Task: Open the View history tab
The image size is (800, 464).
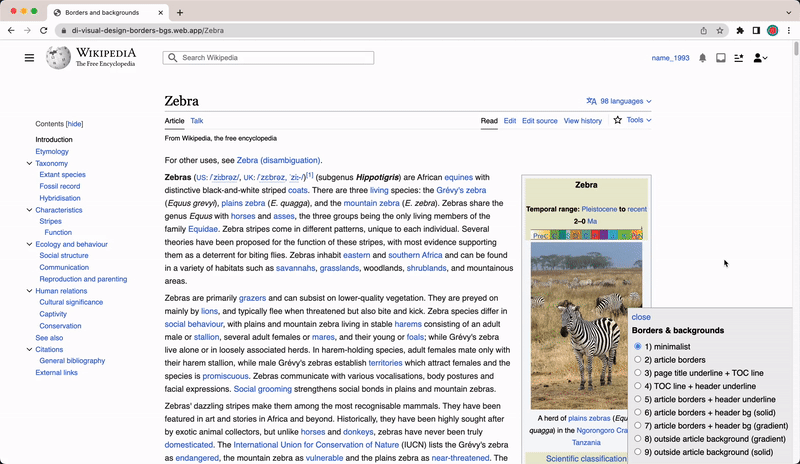Action: pyautogui.click(x=583, y=121)
